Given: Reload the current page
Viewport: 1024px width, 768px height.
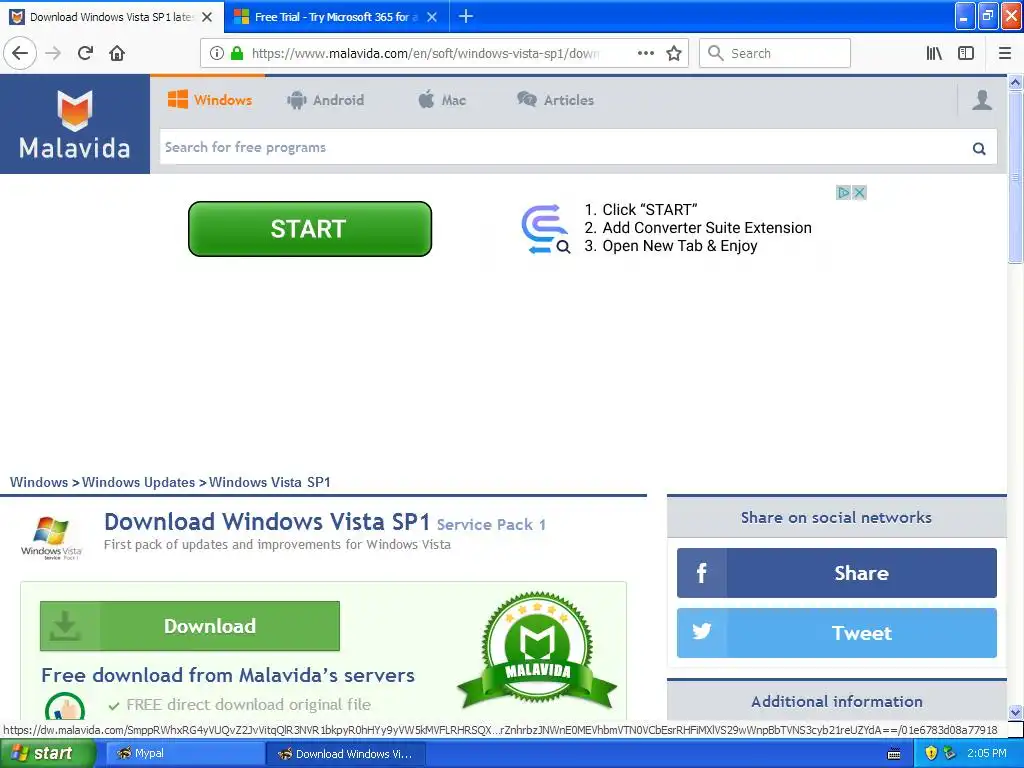Looking at the screenshot, I should pyautogui.click(x=85, y=53).
